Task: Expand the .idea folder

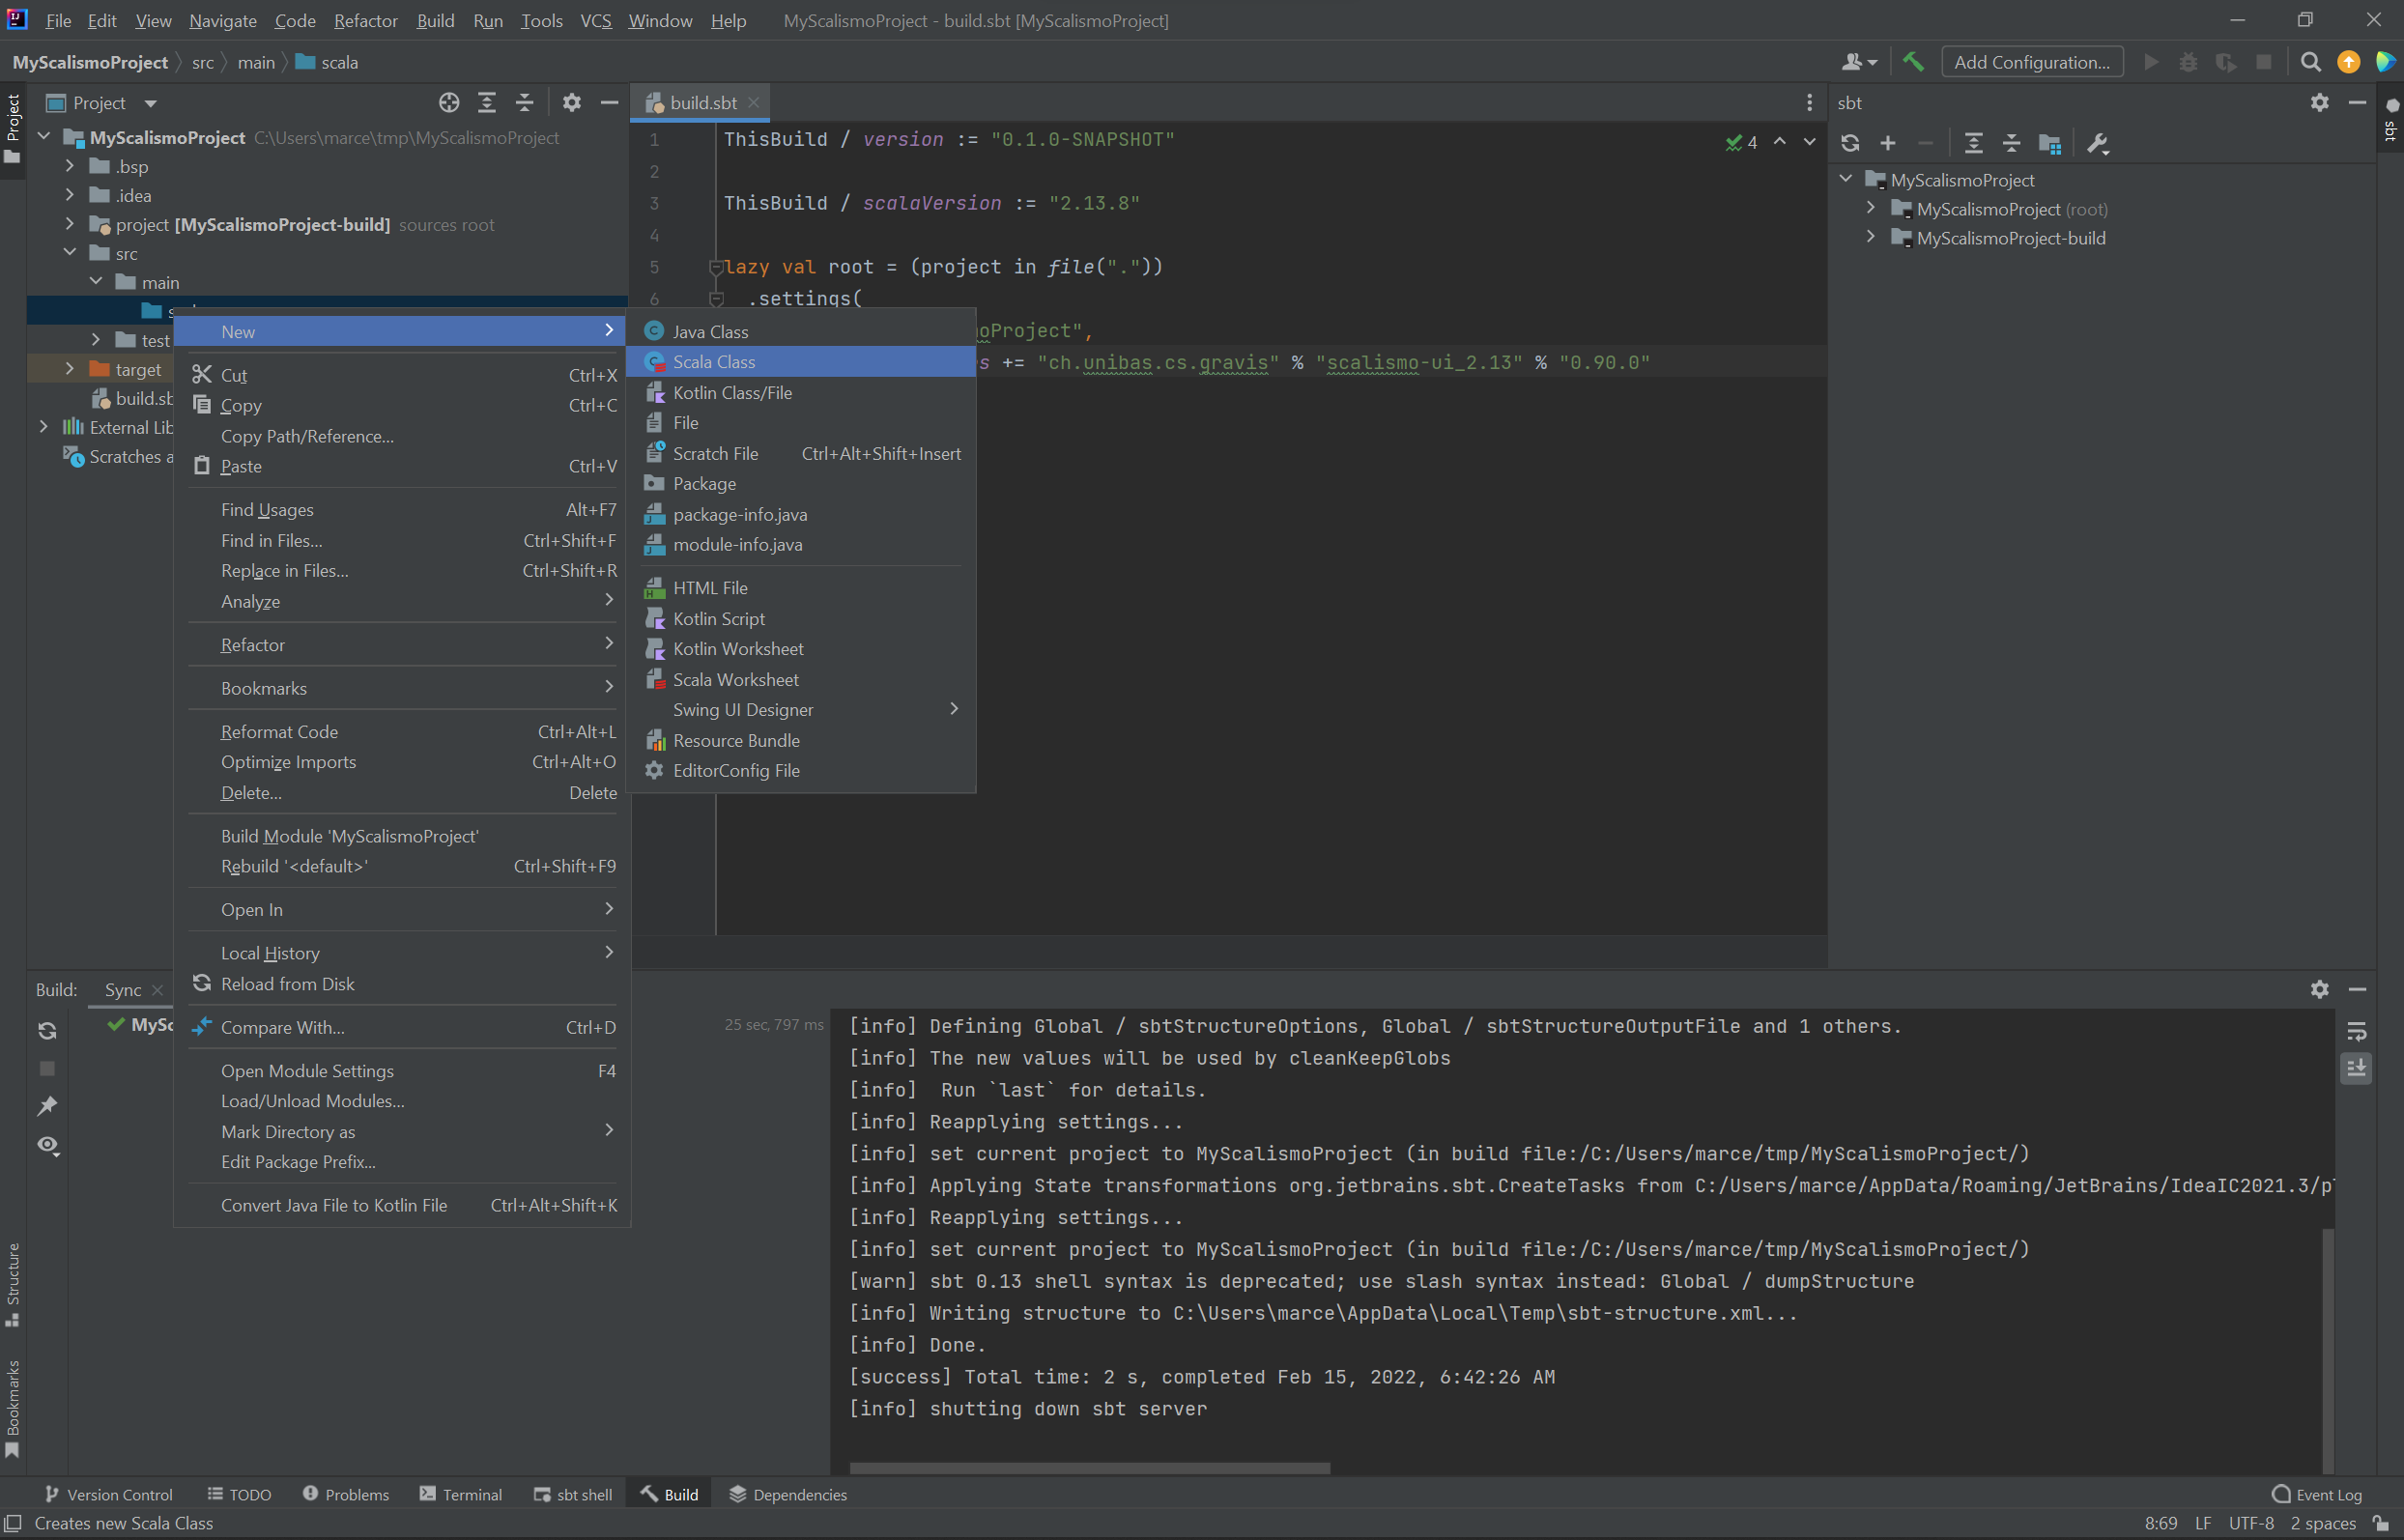Action: coord(69,195)
